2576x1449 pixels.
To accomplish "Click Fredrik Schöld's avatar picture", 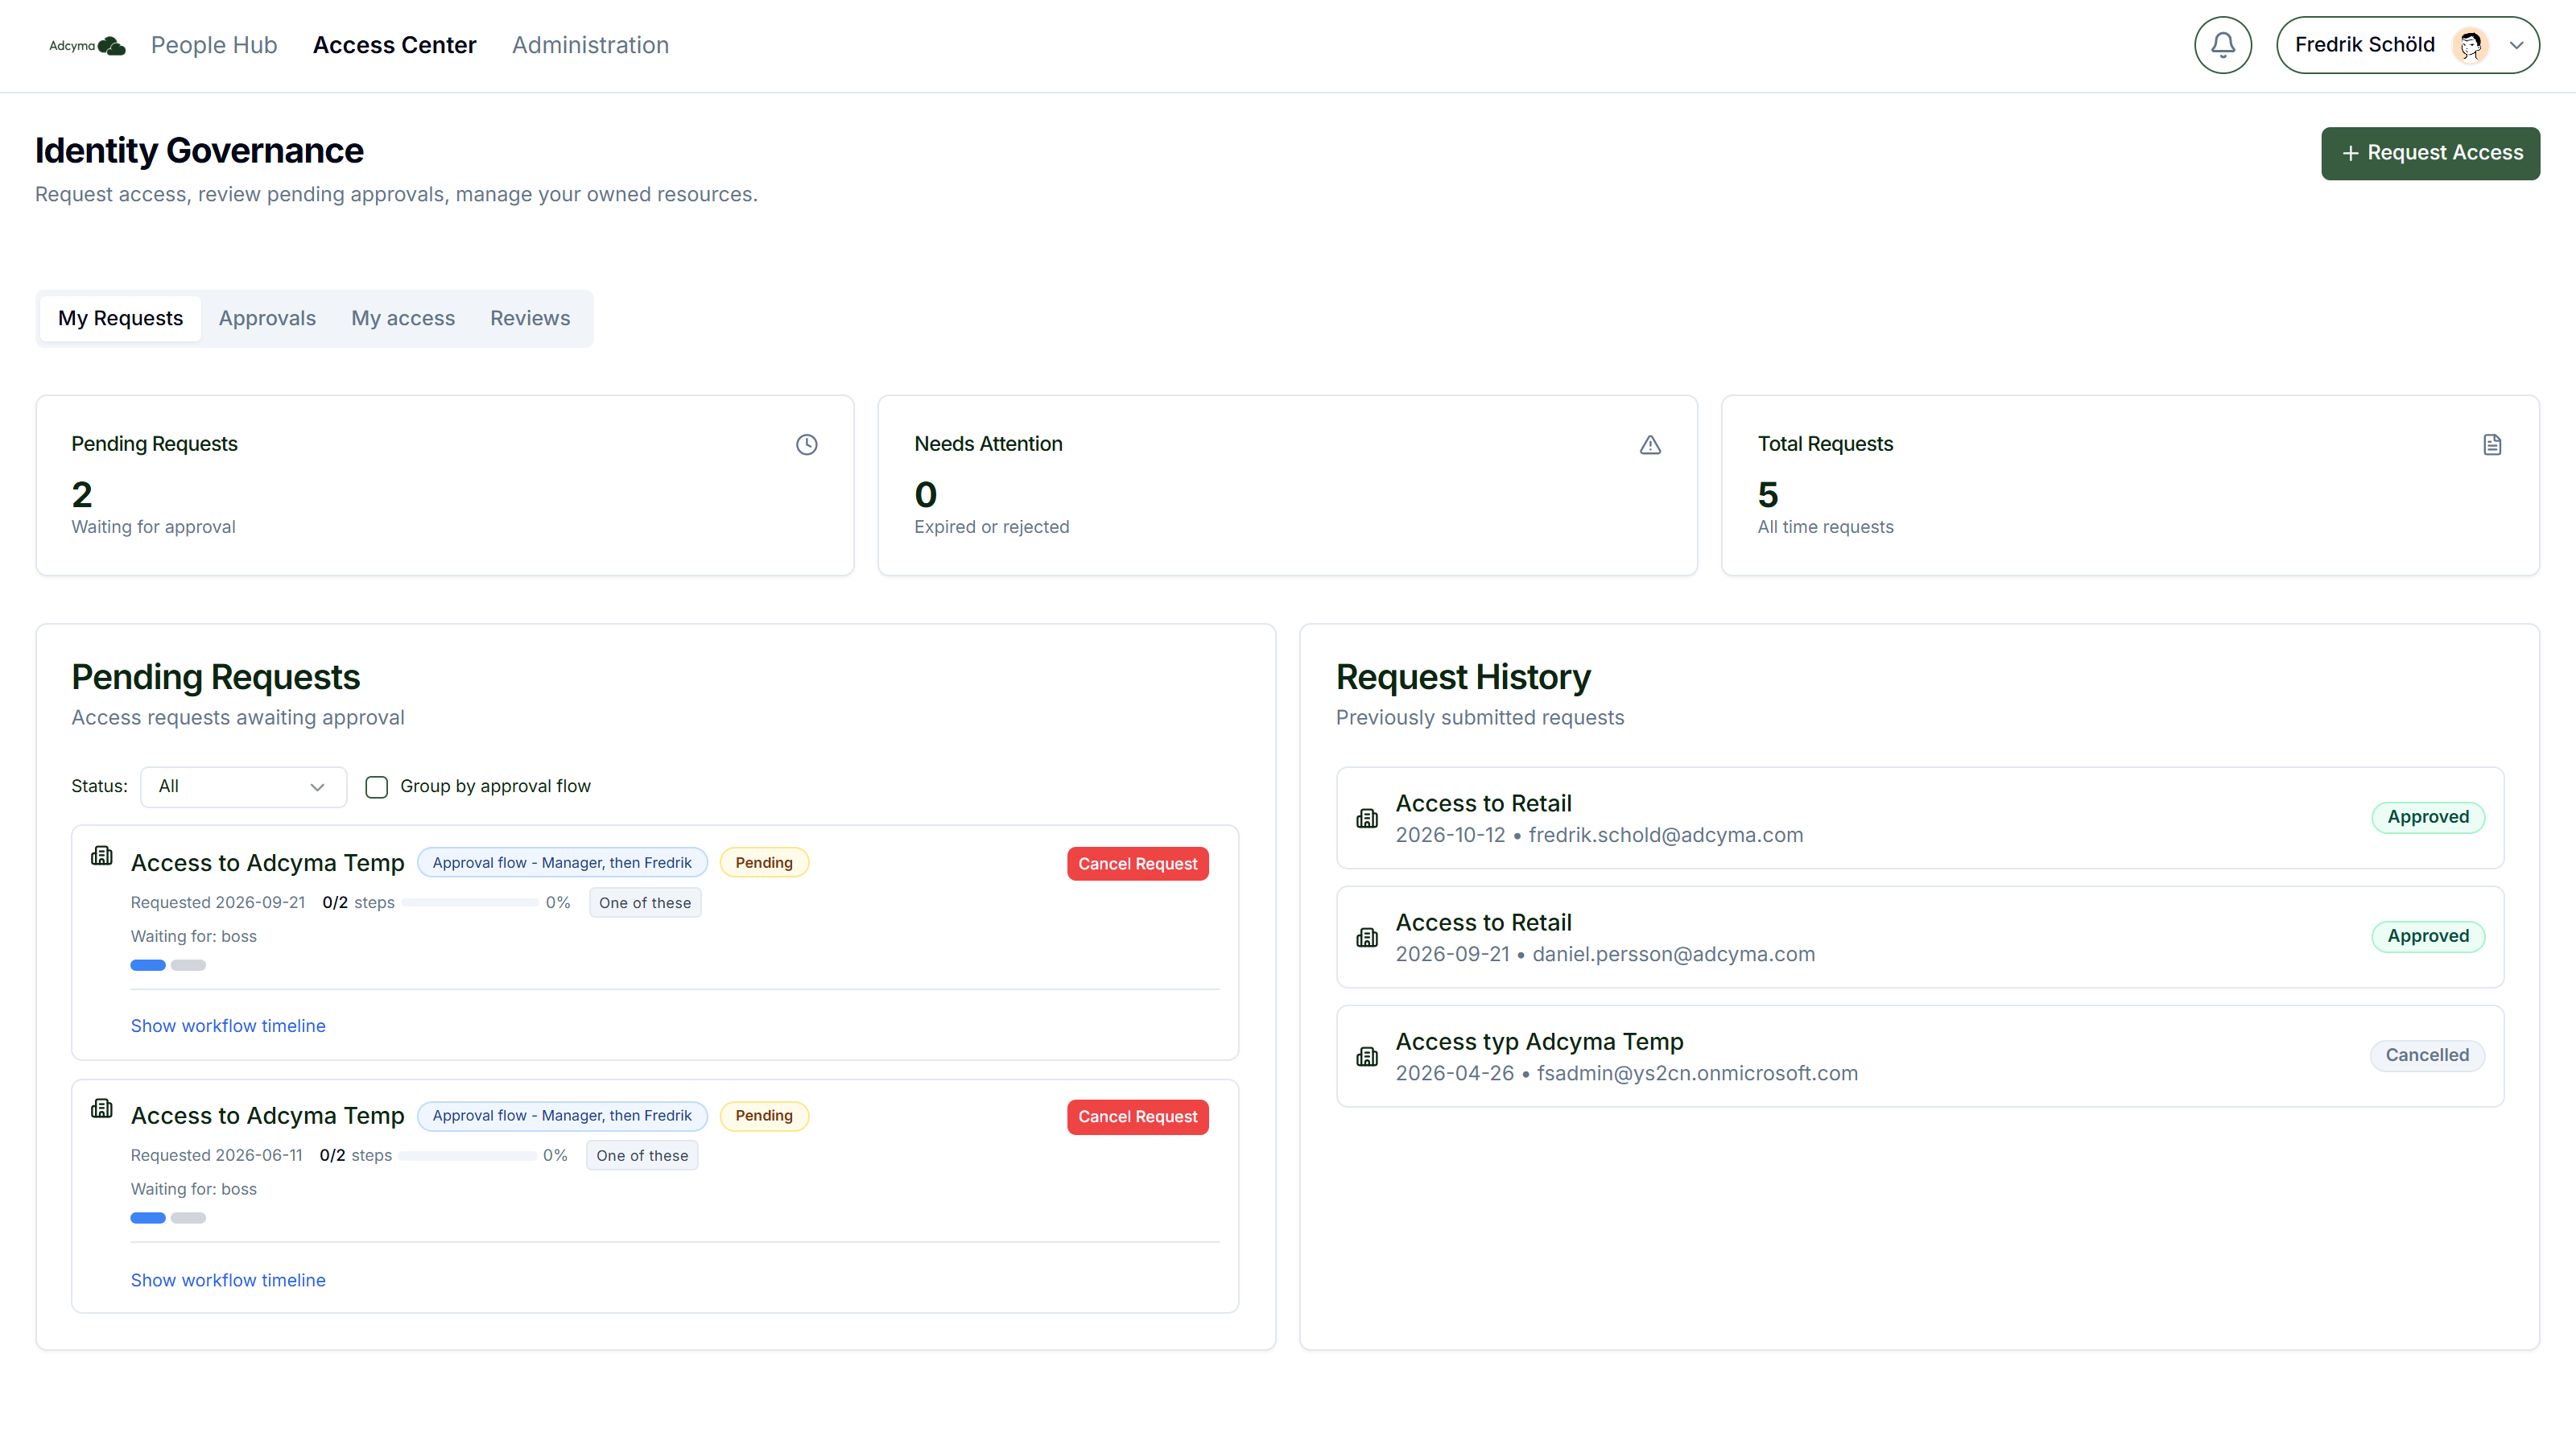I will coord(2470,45).
